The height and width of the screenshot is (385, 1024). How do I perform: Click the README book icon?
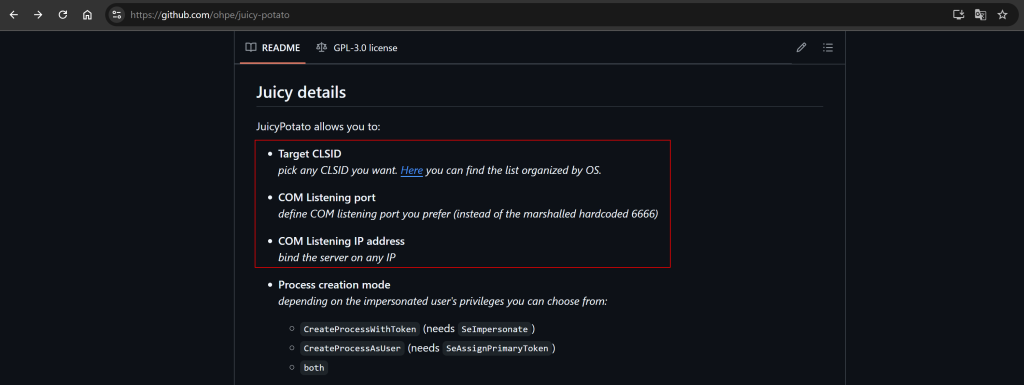[251, 48]
